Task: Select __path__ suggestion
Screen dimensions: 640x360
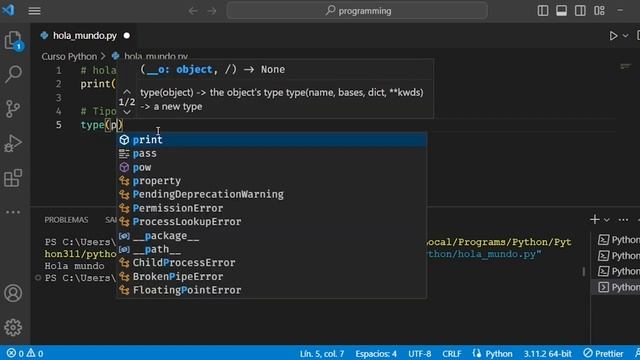Action: click(272, 249)
